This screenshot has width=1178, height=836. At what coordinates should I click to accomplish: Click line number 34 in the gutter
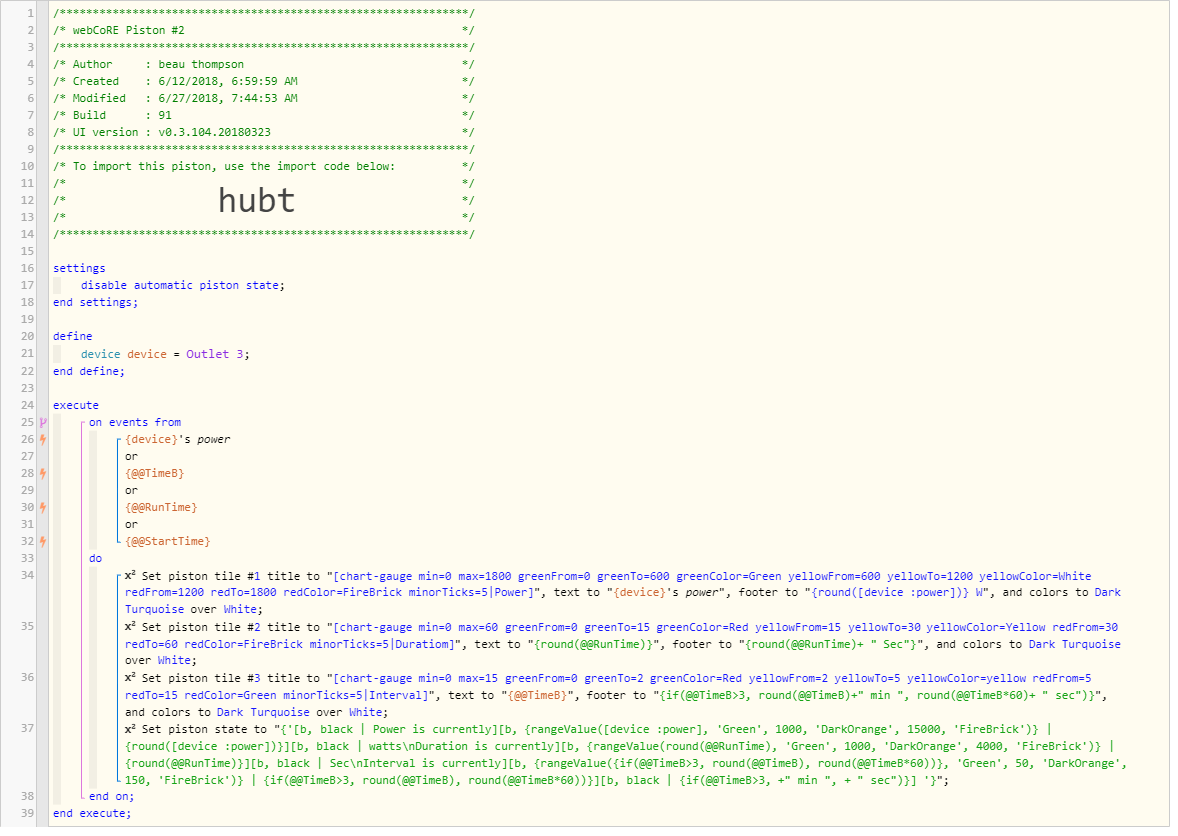click(27, 576)
